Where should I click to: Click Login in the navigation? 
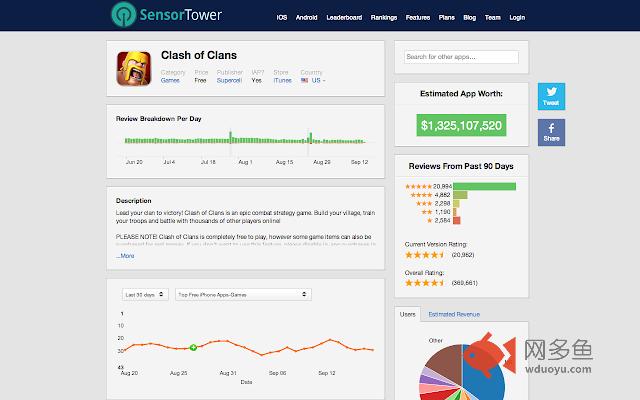[517, 18]
